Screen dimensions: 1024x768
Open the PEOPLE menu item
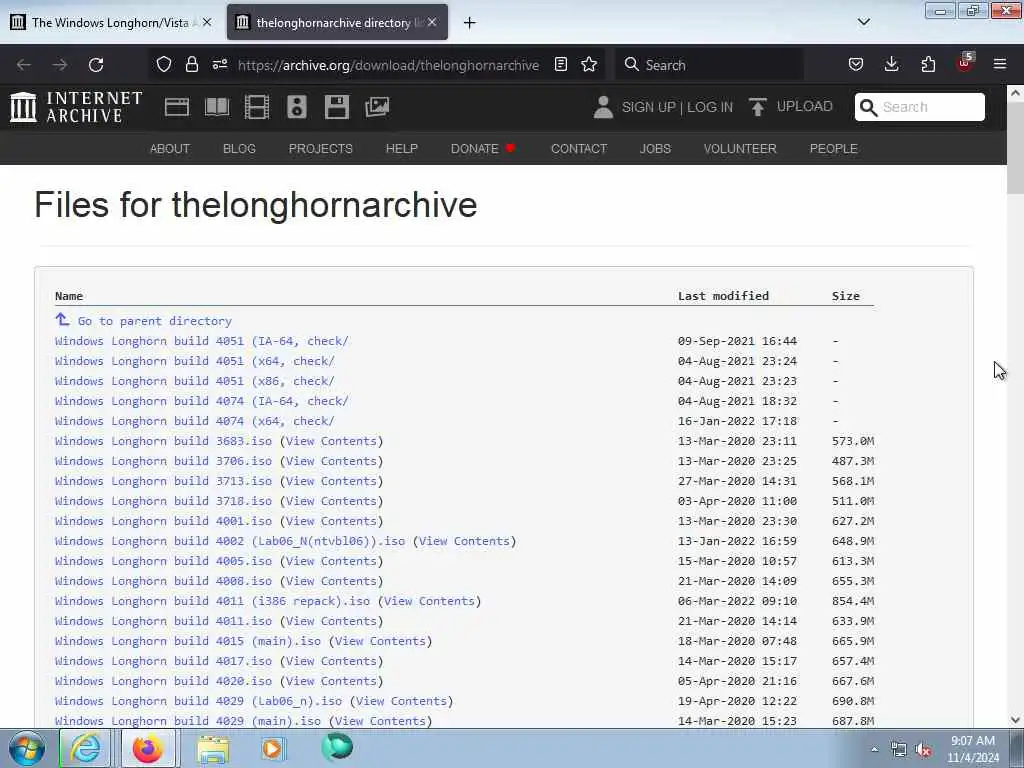click(833, 149)
